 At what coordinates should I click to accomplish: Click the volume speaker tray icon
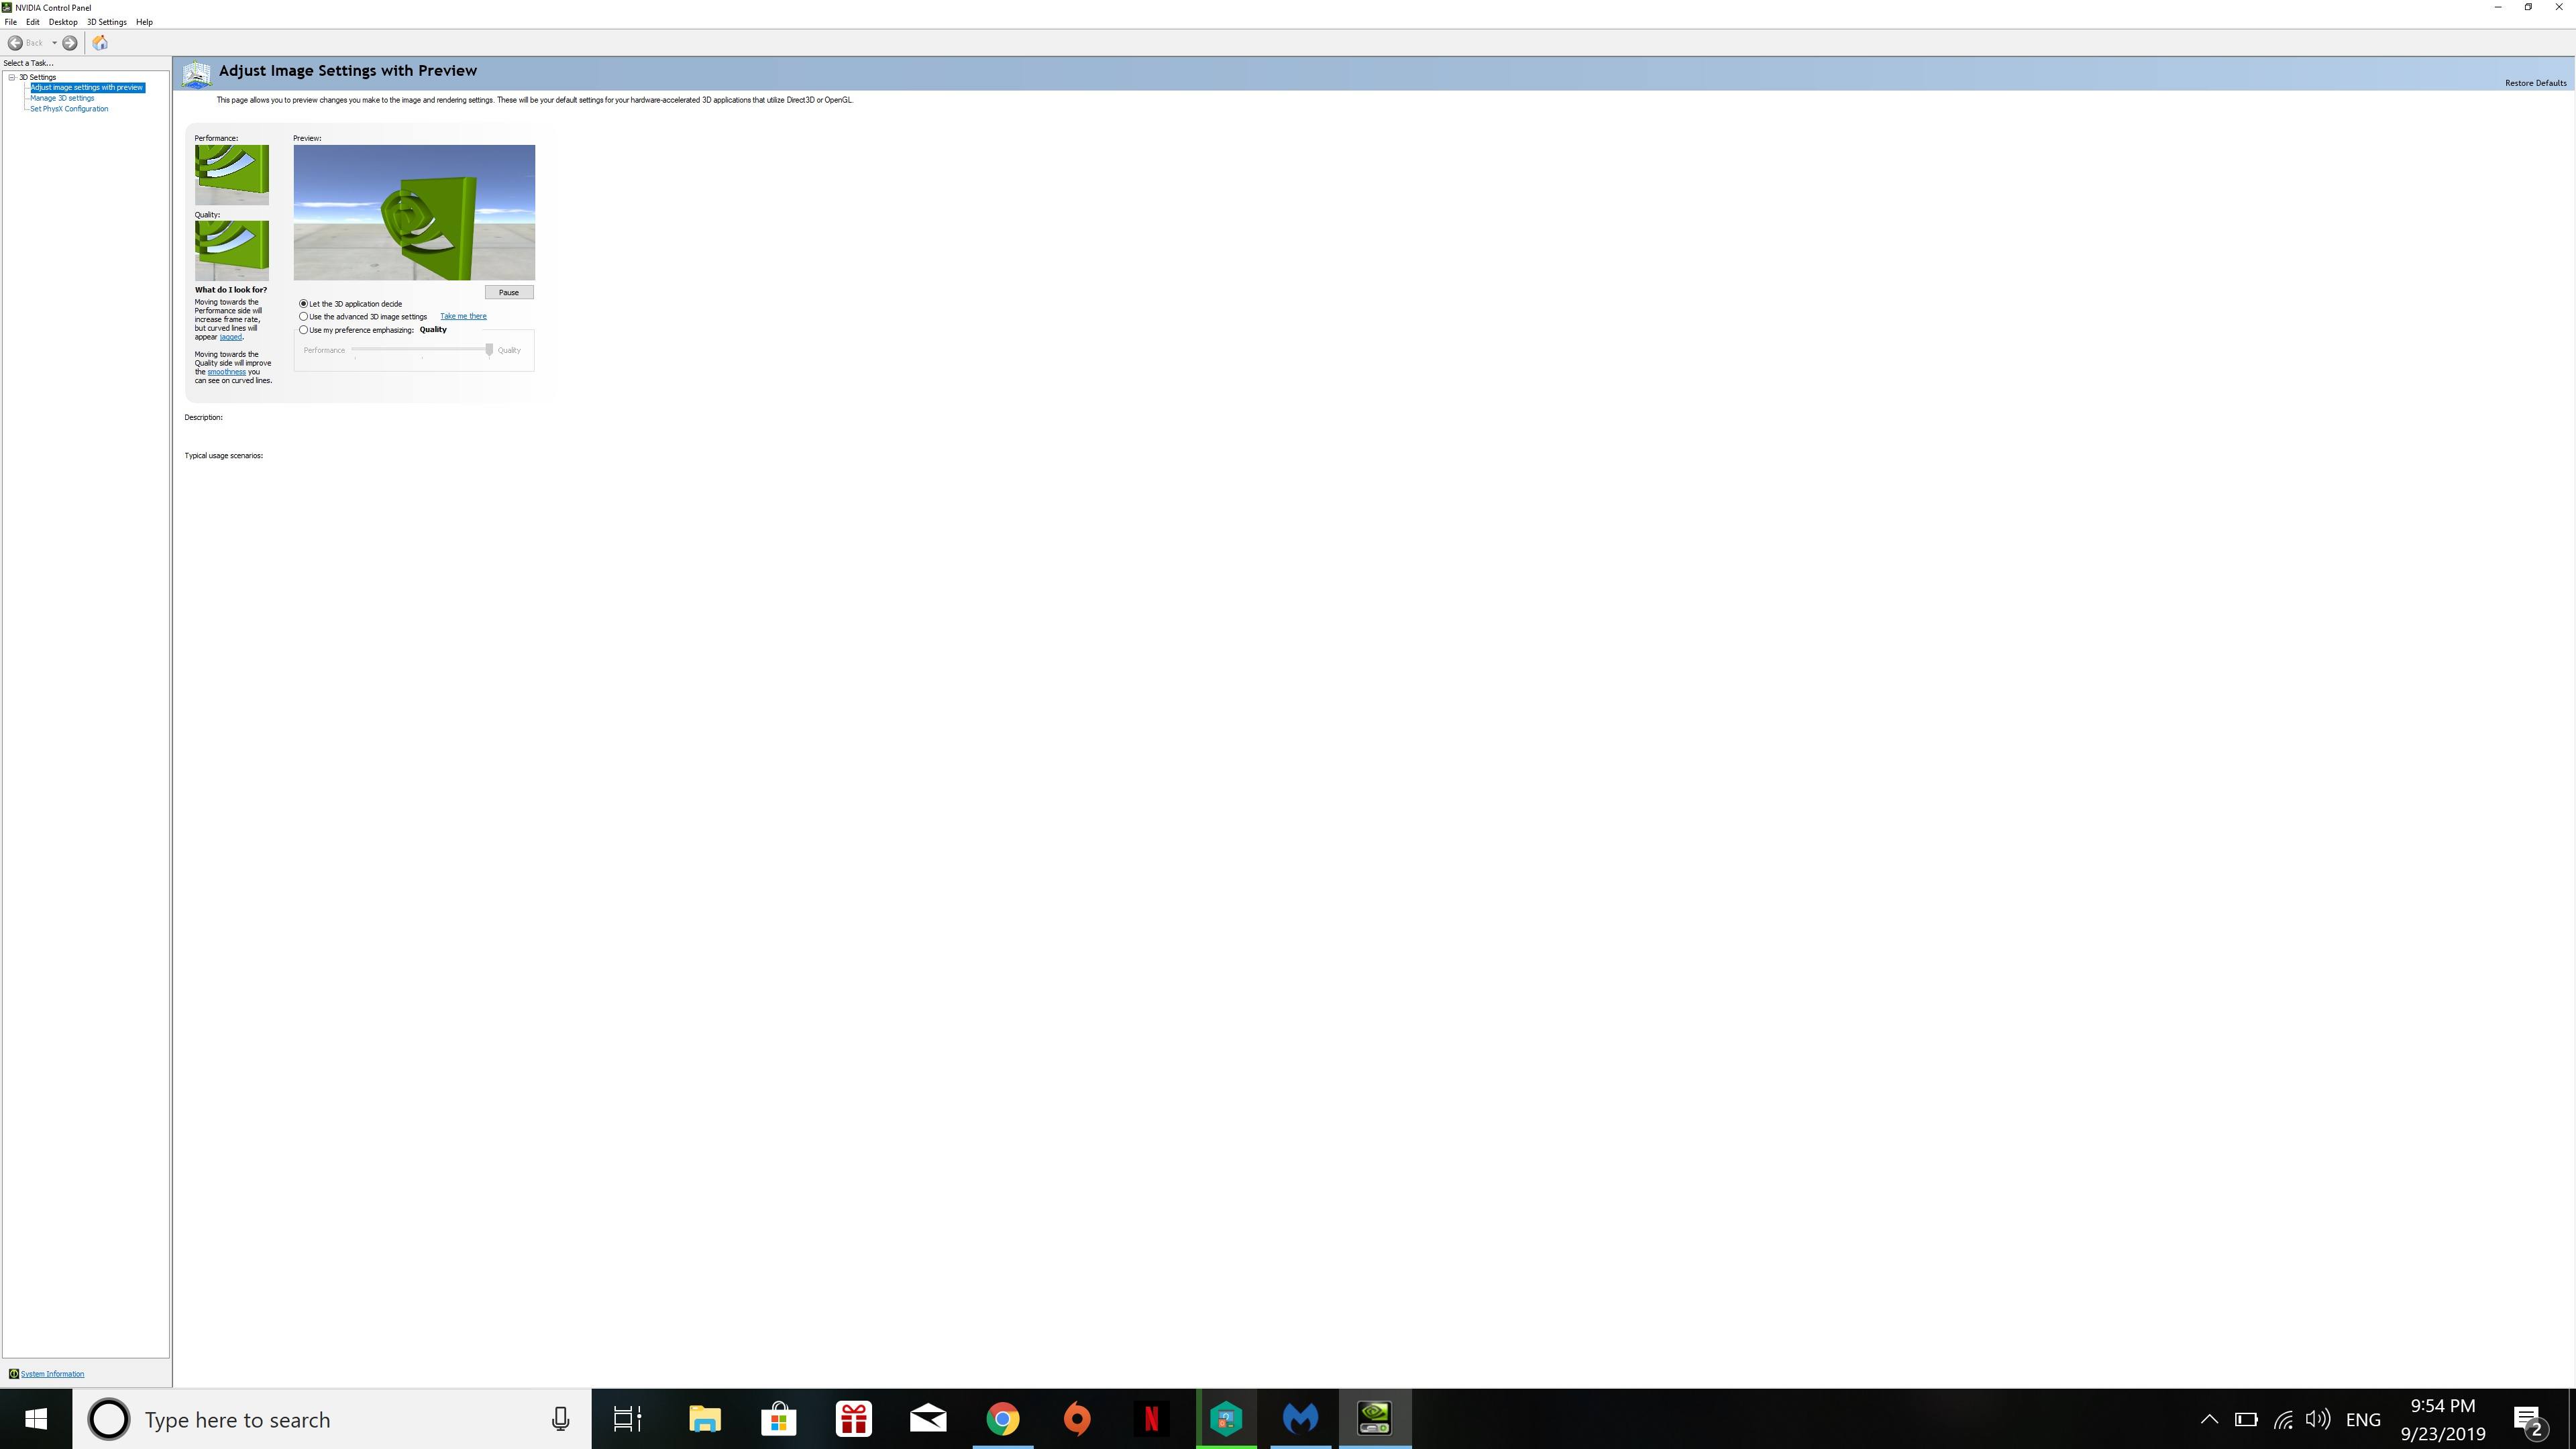[x=2318, y=1419]
